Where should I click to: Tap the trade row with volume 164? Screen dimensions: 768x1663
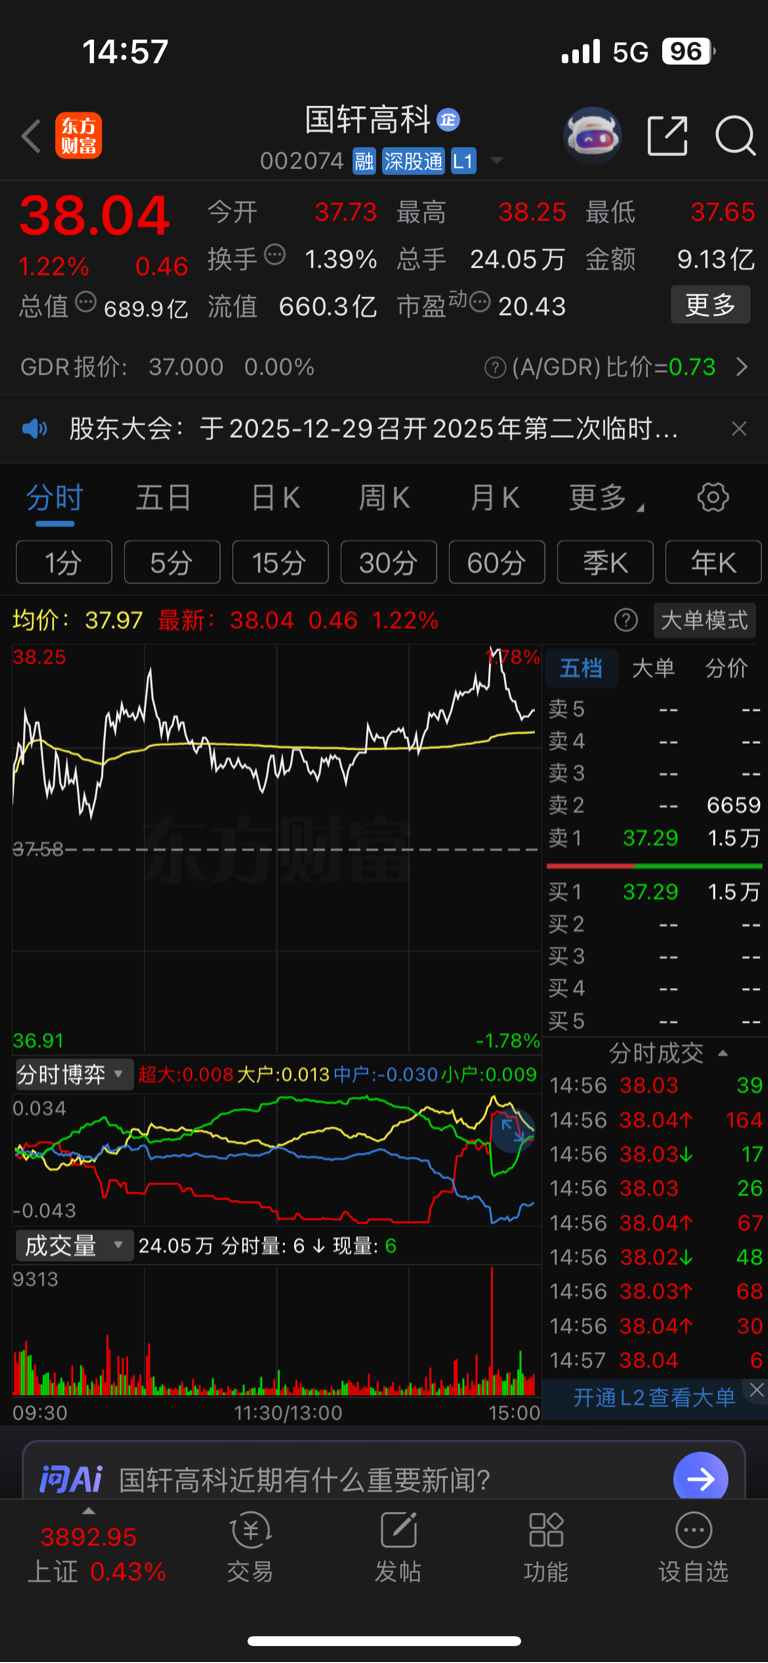click(x=656, y=1120)
